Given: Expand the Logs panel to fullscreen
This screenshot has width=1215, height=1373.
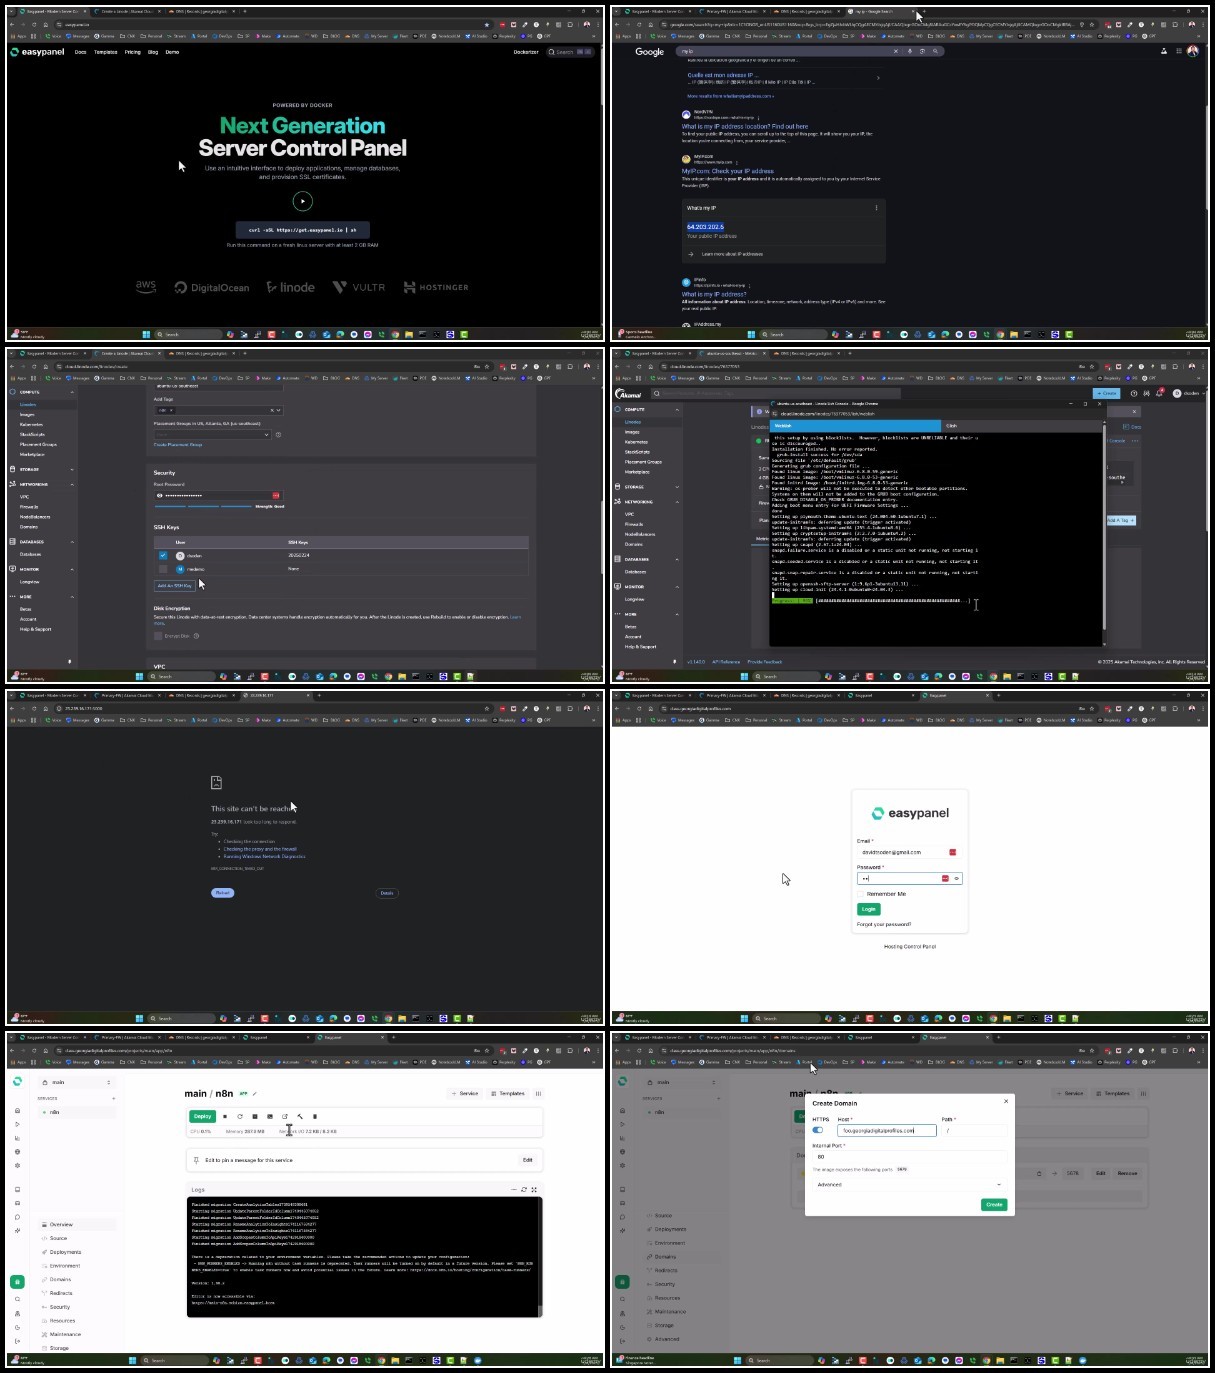Looking at the screenshot, I should 534,1190.
